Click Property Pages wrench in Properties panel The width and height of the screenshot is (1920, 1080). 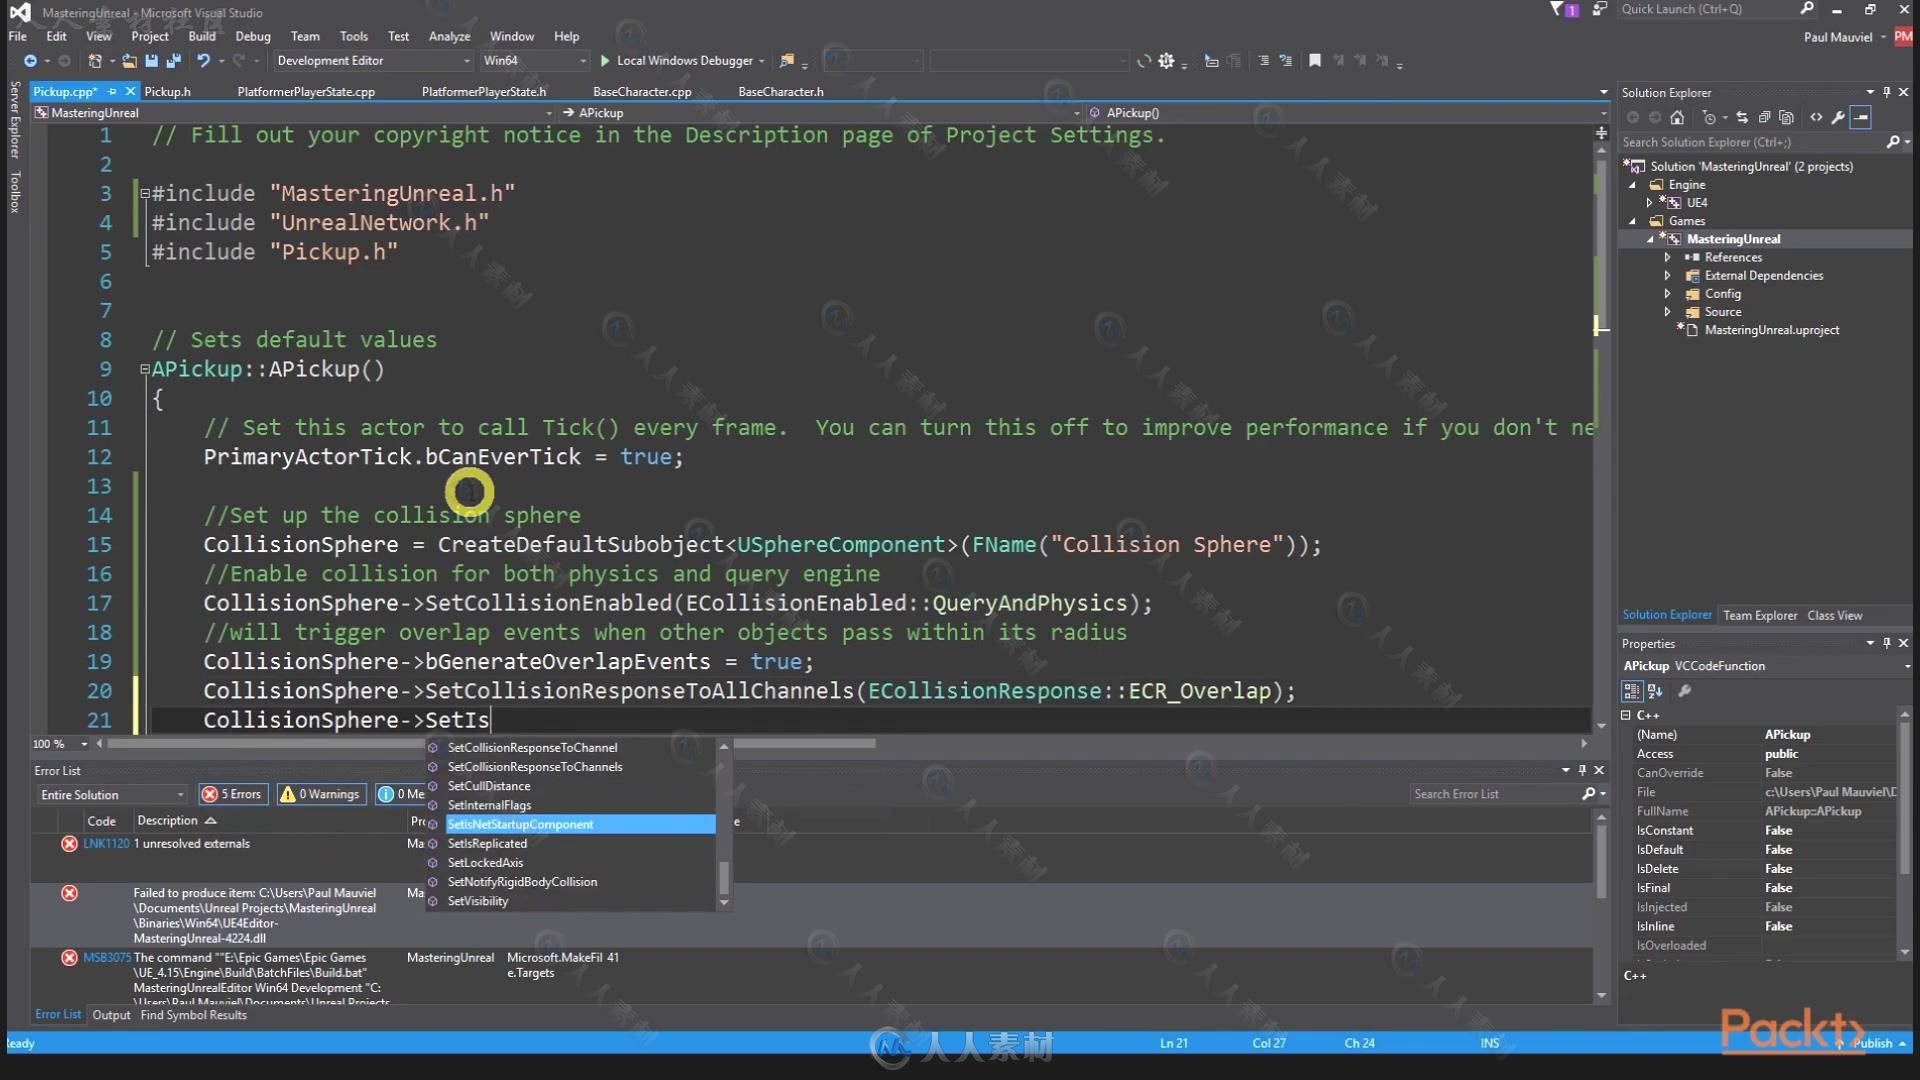(x=1685, y=691)
